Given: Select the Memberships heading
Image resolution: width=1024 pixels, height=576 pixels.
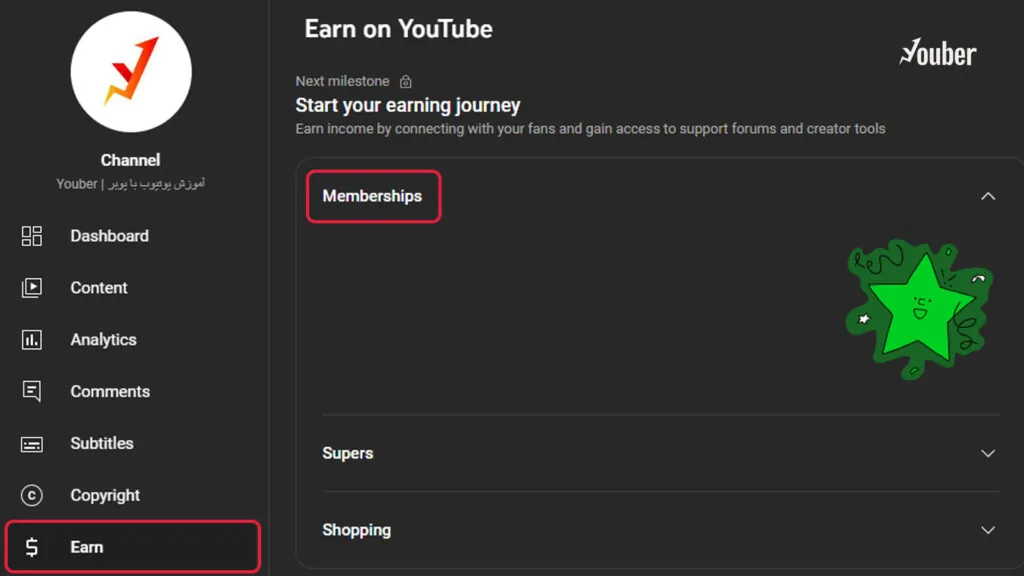Looking at the screenshot, I should (x=372, y=196).
